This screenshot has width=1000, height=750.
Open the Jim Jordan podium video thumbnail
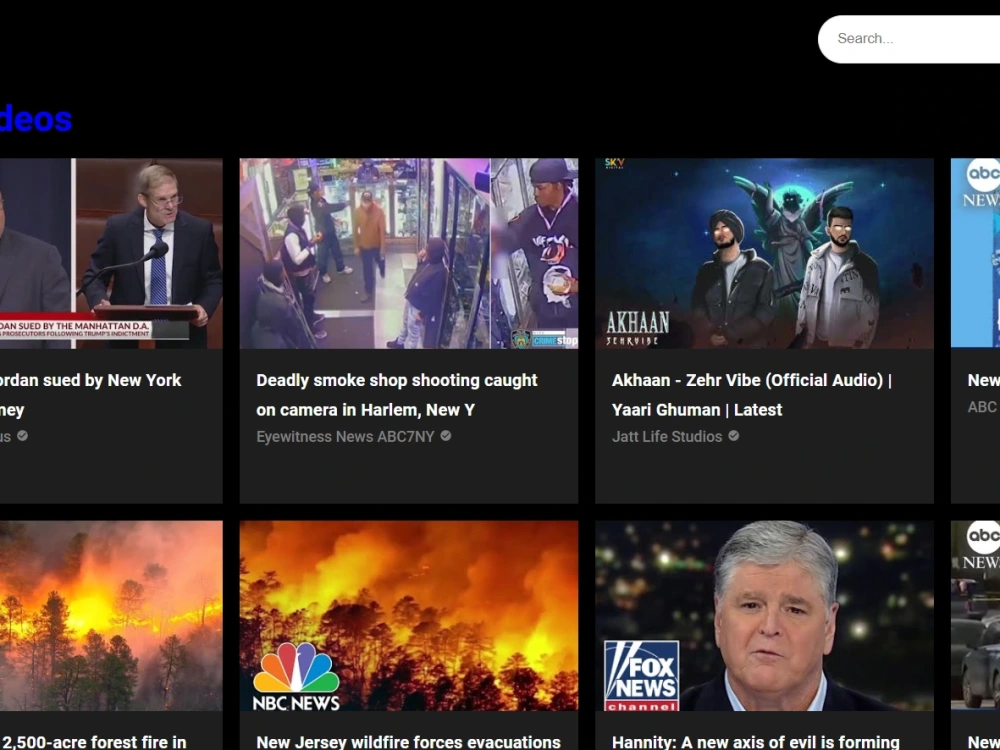[x=111, y=253]
